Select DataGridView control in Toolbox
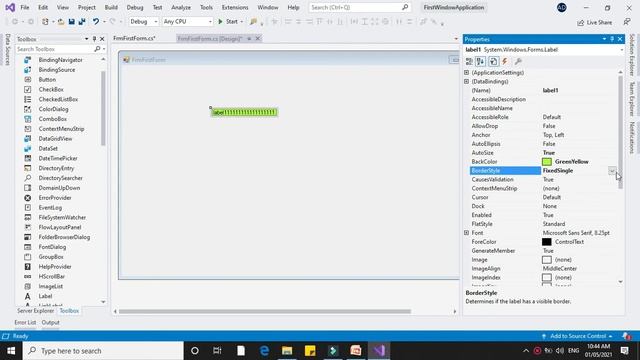Viewport: 640px width, 360px height. (x=55, y=138)
